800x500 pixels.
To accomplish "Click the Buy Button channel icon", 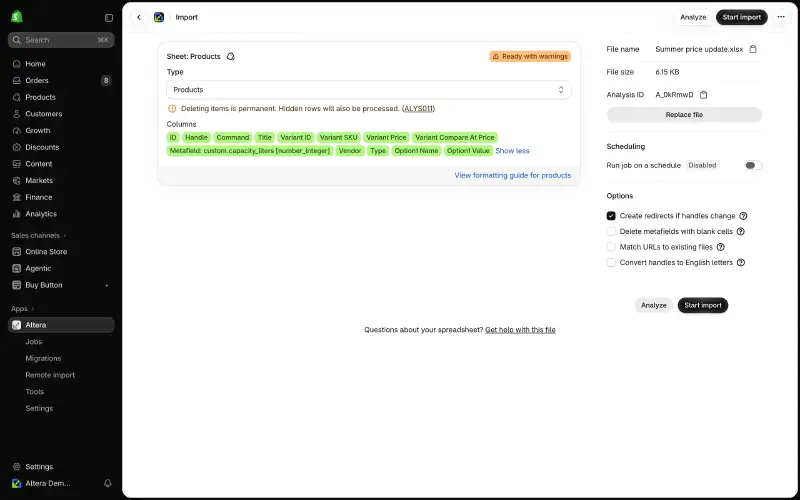I will pyautogui.click(x=17, y=285).
